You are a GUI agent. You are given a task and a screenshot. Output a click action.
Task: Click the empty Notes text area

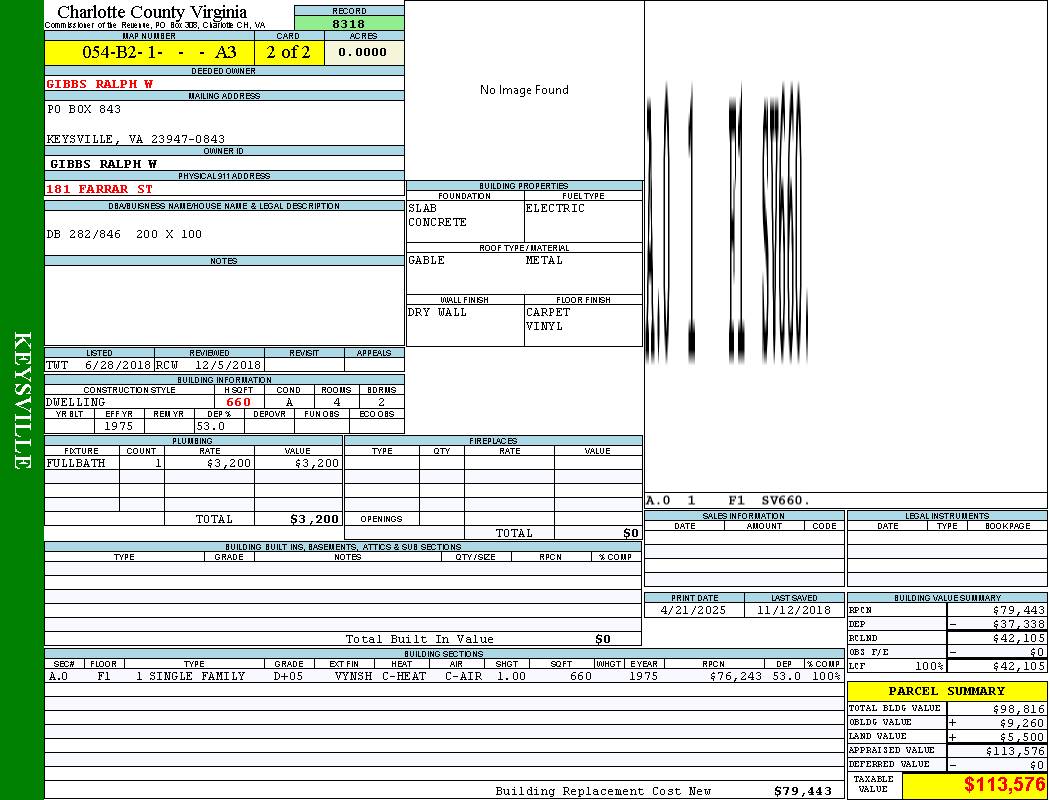click(x=224, y=304)
